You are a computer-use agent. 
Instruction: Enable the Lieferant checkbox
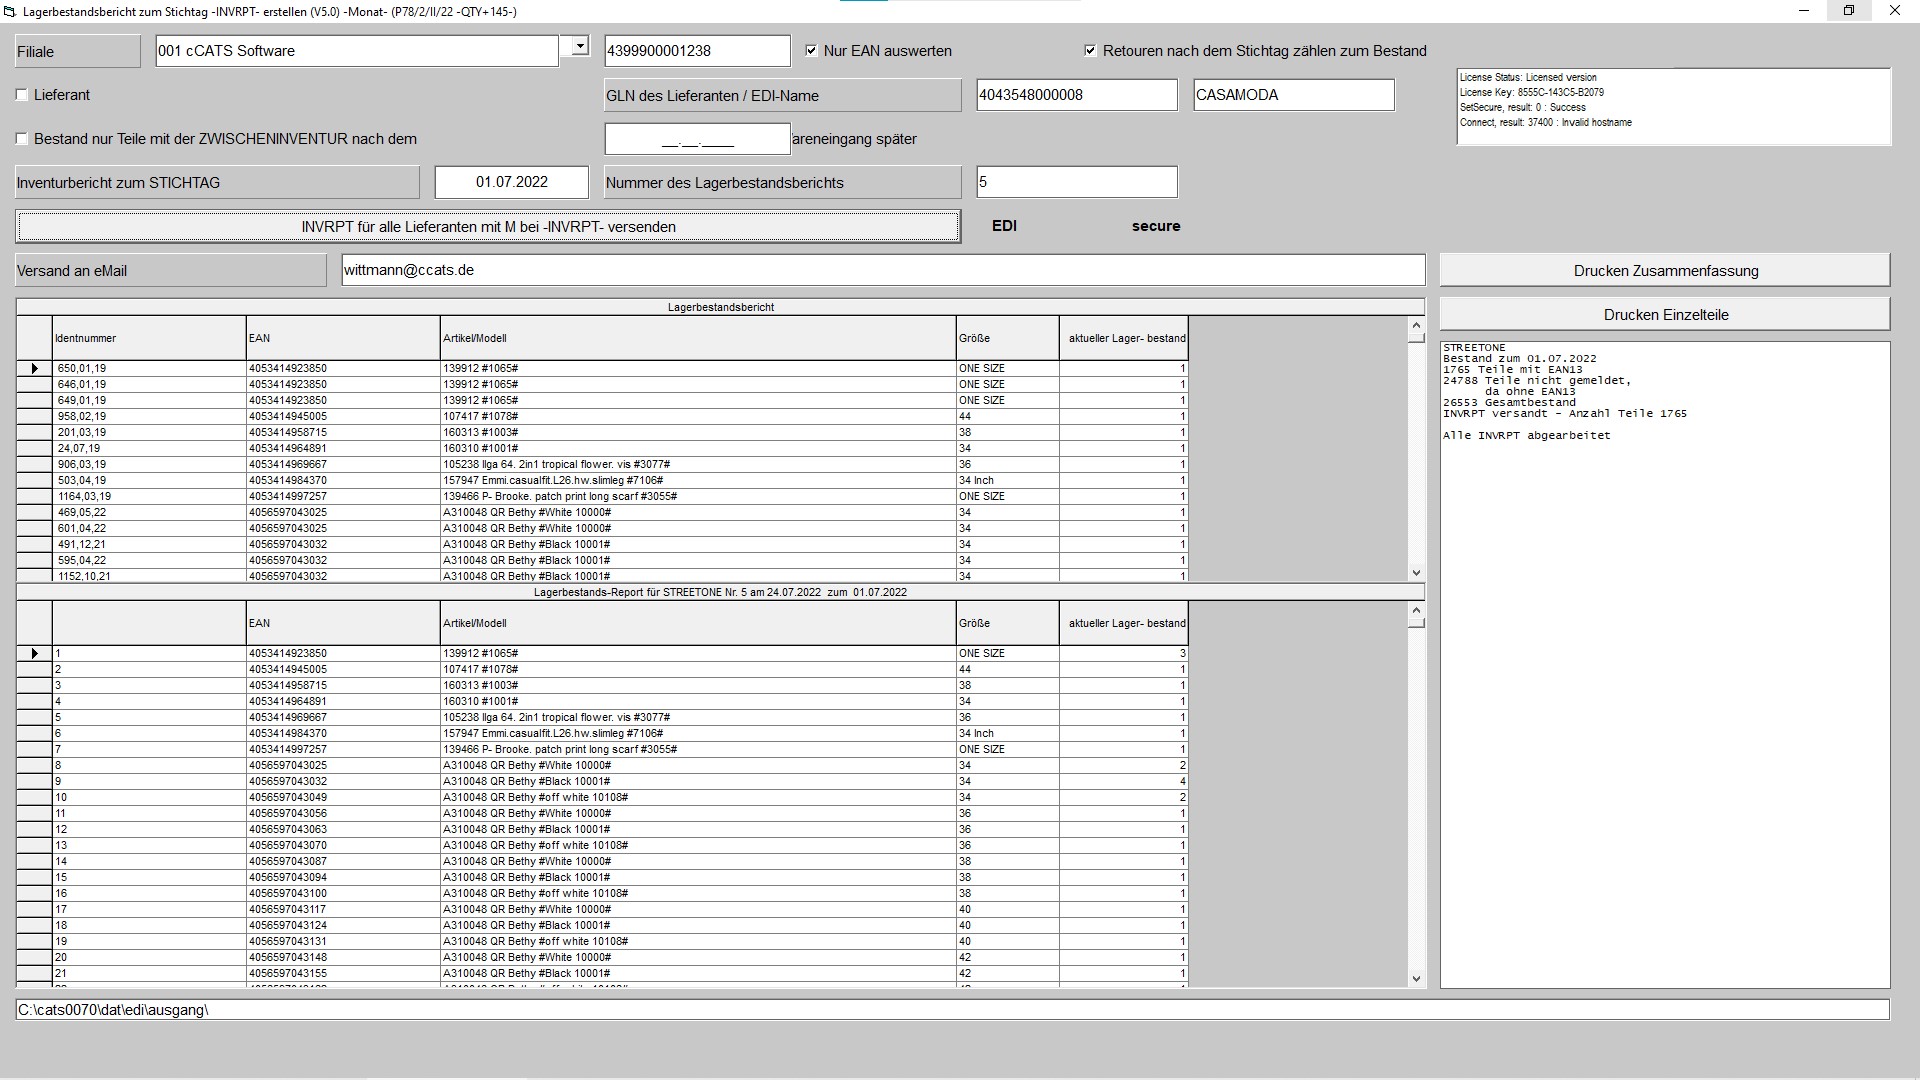pos(22,95)
